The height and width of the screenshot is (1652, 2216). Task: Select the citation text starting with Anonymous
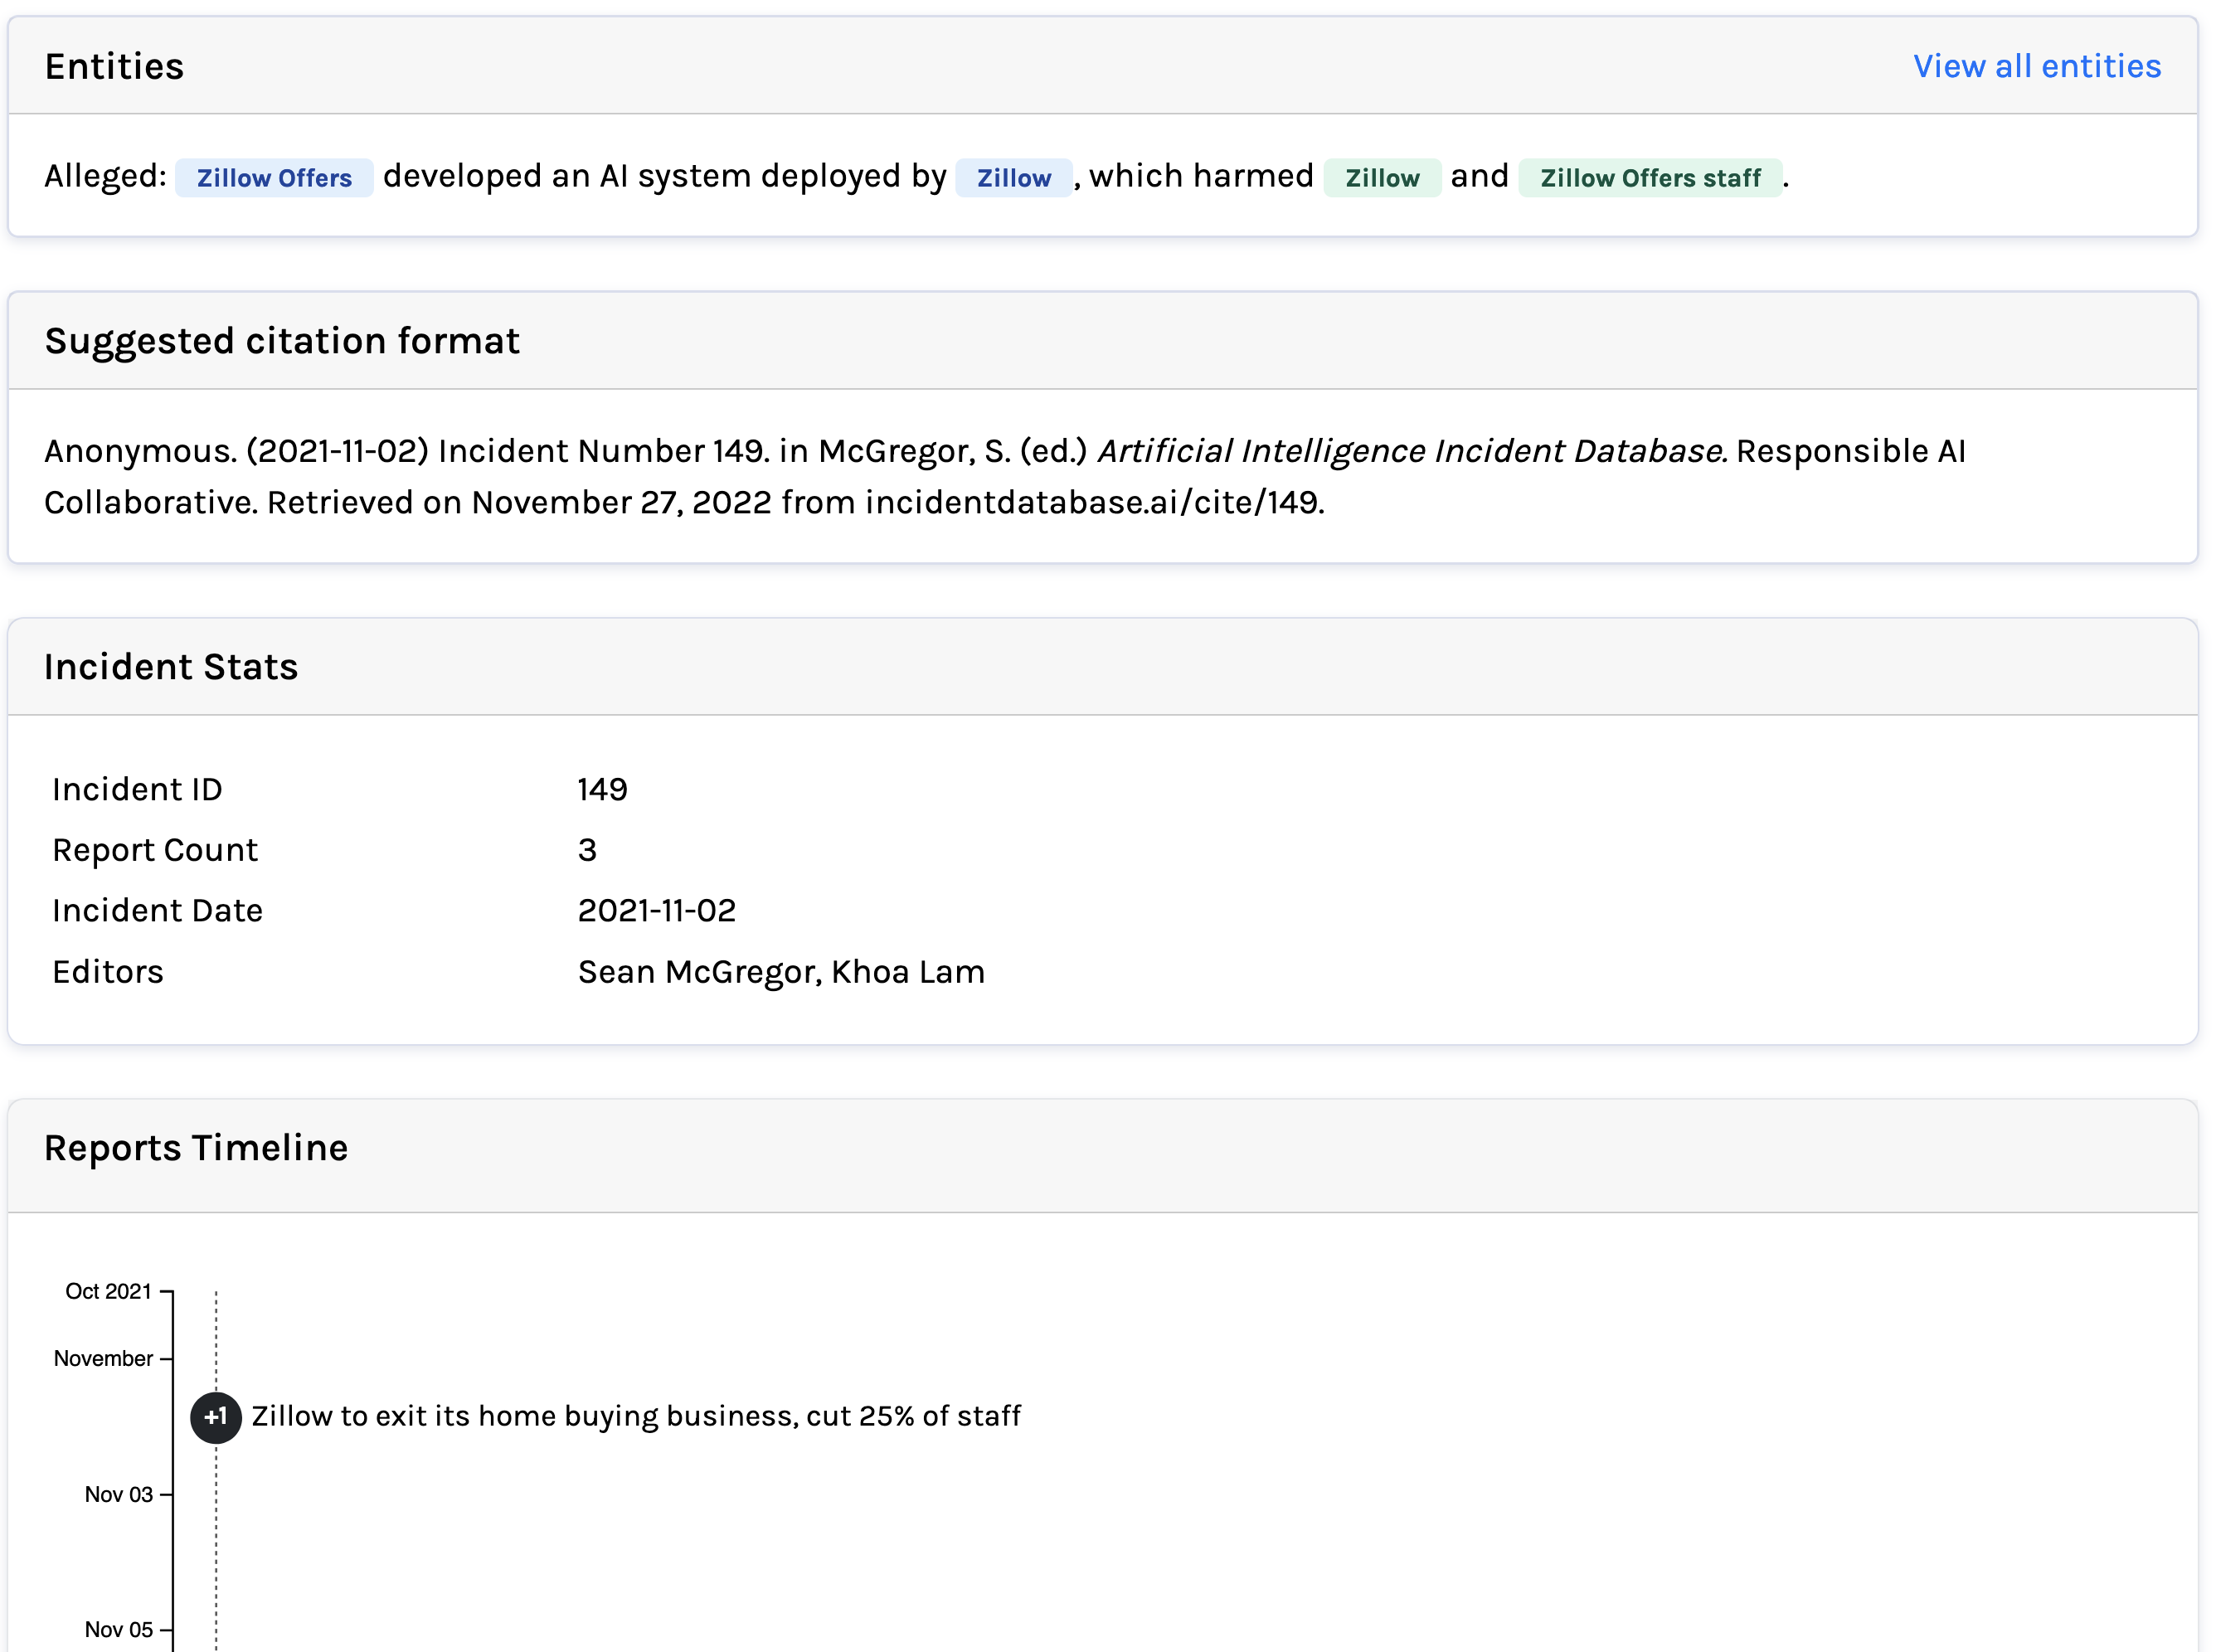(x=1005, y=476)
